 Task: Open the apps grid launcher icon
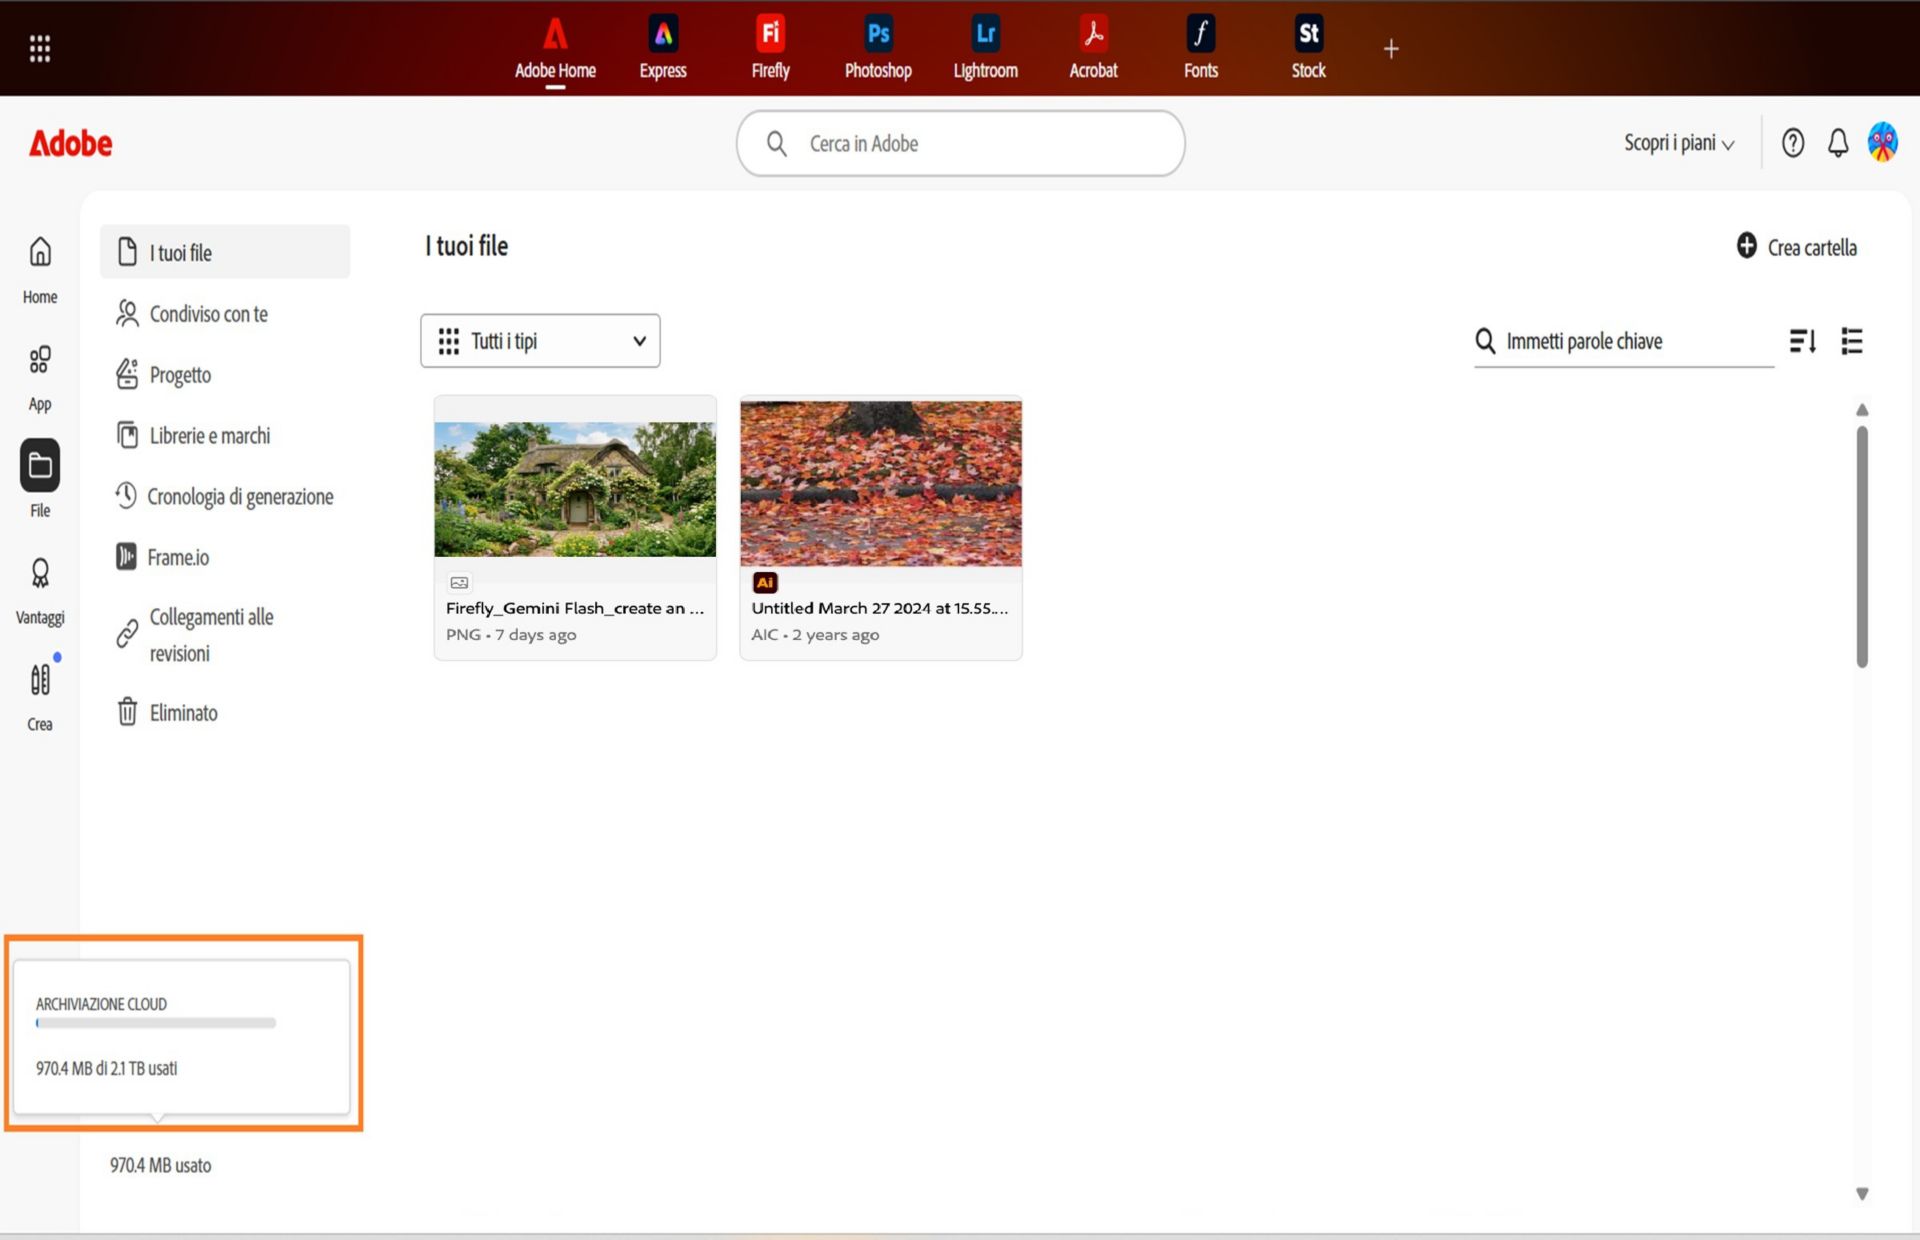click(x=40, y=48)
